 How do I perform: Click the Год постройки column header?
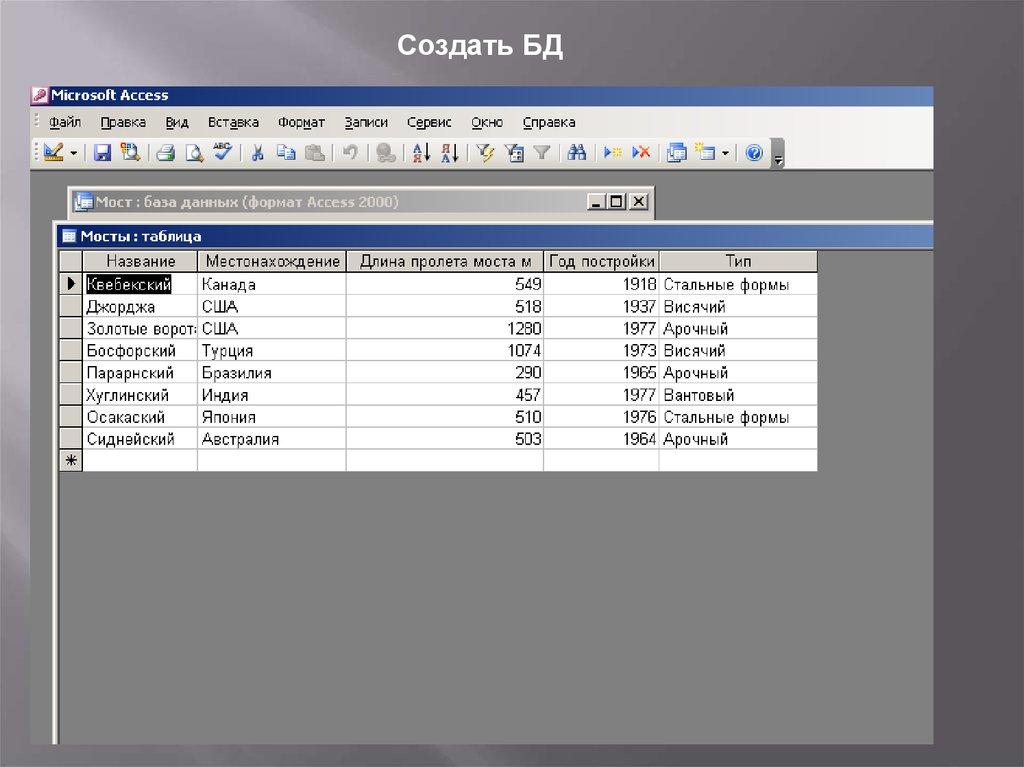point(601,262)
